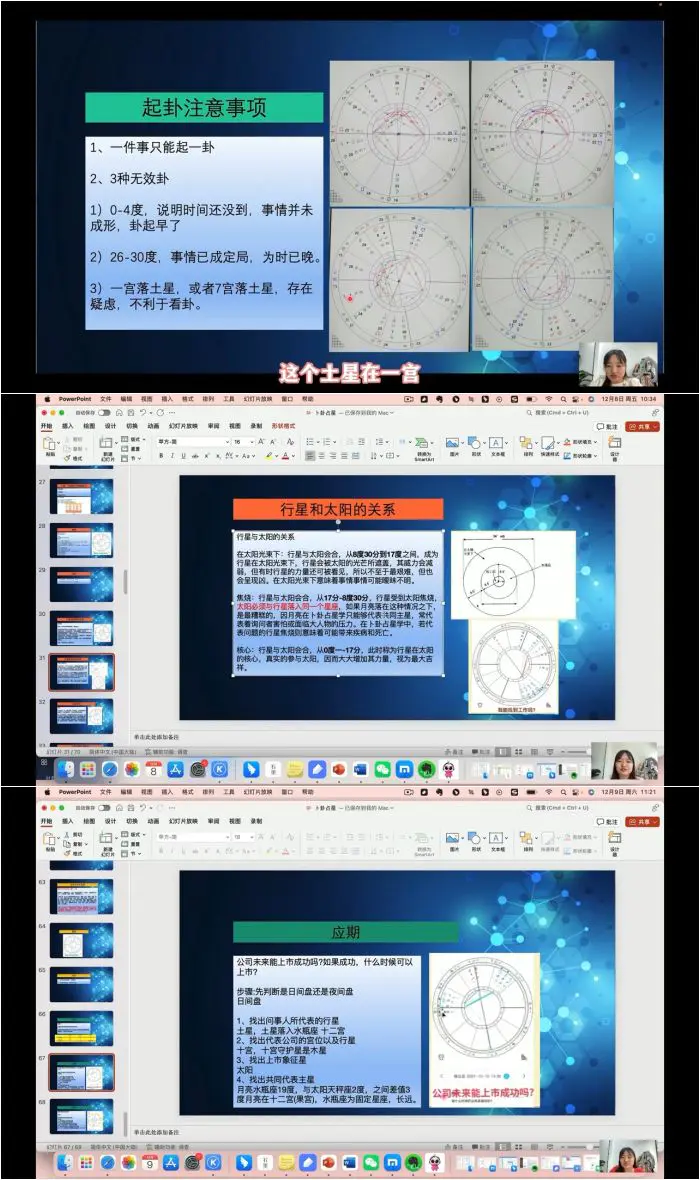Open font name dropdown above 行星和太阳的关系 slide
Viewport: 700px width, 1180px height.
click(x=195, y=441)
